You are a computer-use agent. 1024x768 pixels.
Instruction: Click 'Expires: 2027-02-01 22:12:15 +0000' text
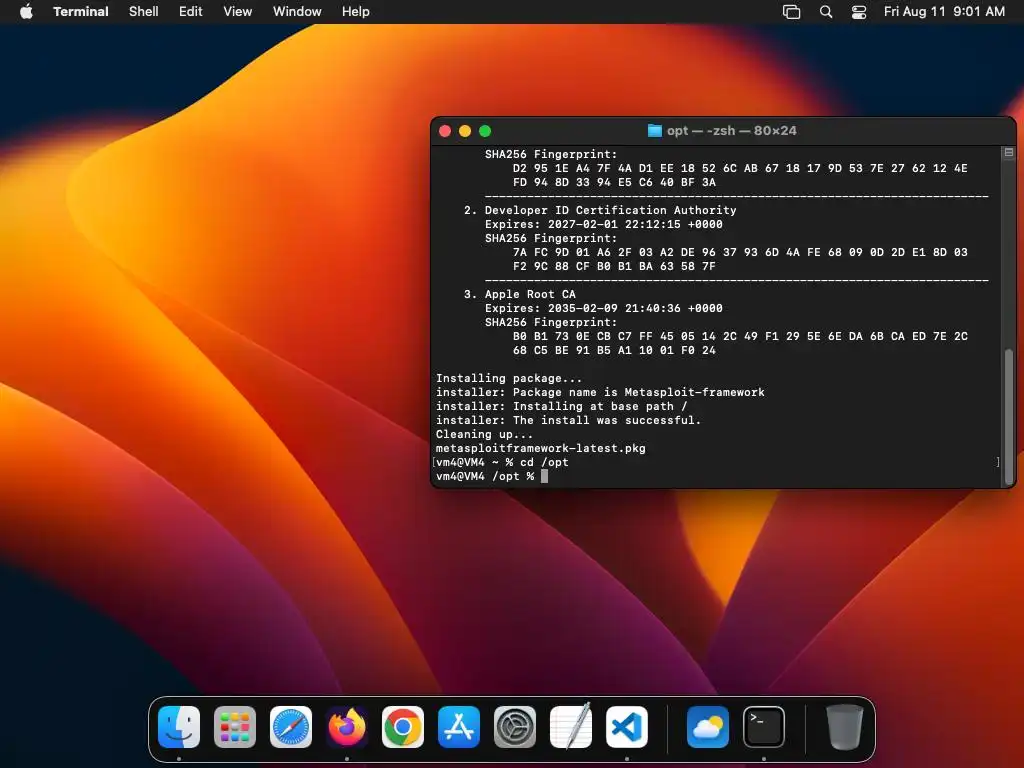[603, 224]
